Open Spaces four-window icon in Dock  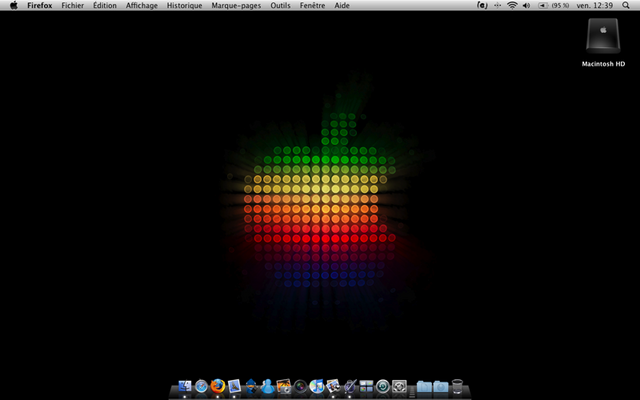pyautogui.click(x=366, y=386)
